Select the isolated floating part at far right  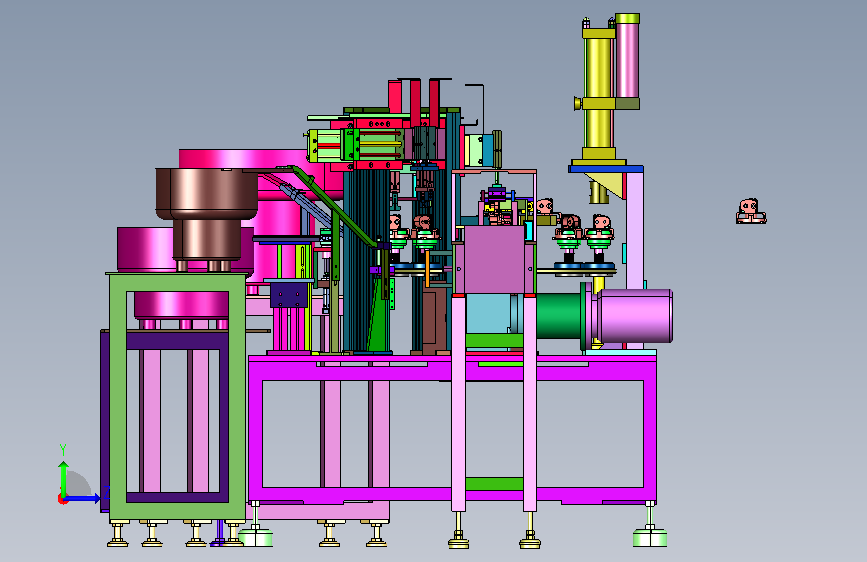click(751, 211)
